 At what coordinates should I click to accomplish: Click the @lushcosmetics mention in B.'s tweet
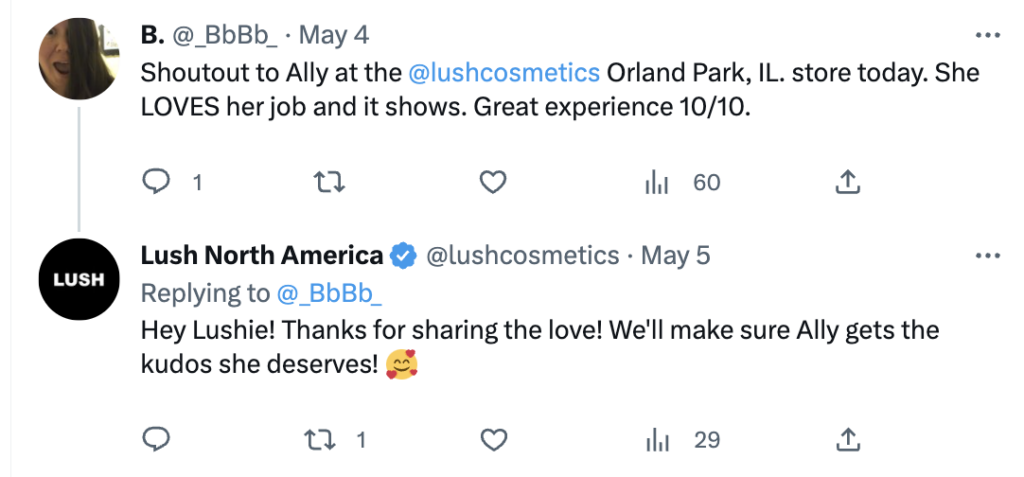tap(504, 73)
